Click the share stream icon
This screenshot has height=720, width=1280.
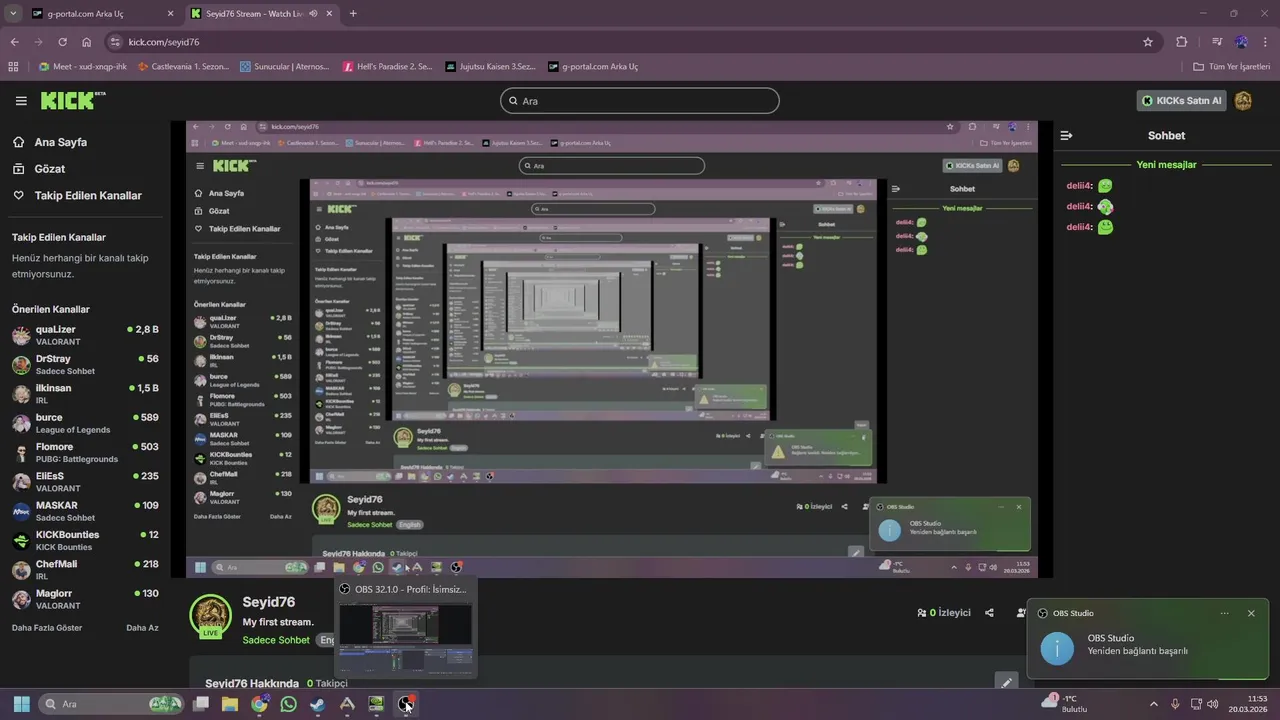tap(989, 613)
